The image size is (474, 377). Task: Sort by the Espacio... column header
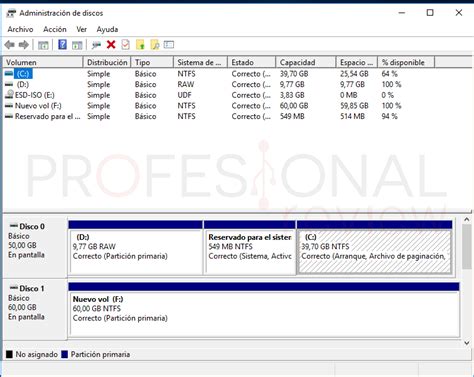[357, 62]
